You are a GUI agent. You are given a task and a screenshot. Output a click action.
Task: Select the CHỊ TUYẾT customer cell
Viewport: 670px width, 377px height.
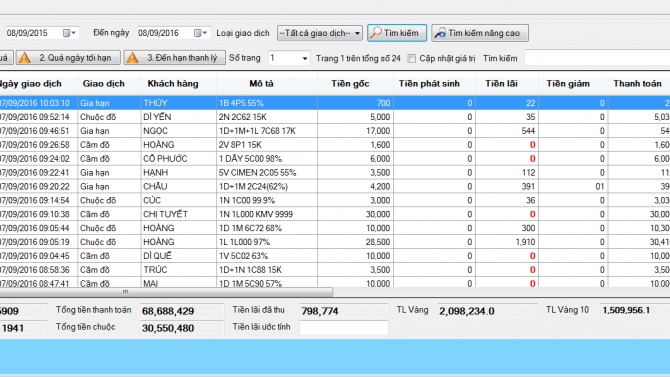click(179, 214)
